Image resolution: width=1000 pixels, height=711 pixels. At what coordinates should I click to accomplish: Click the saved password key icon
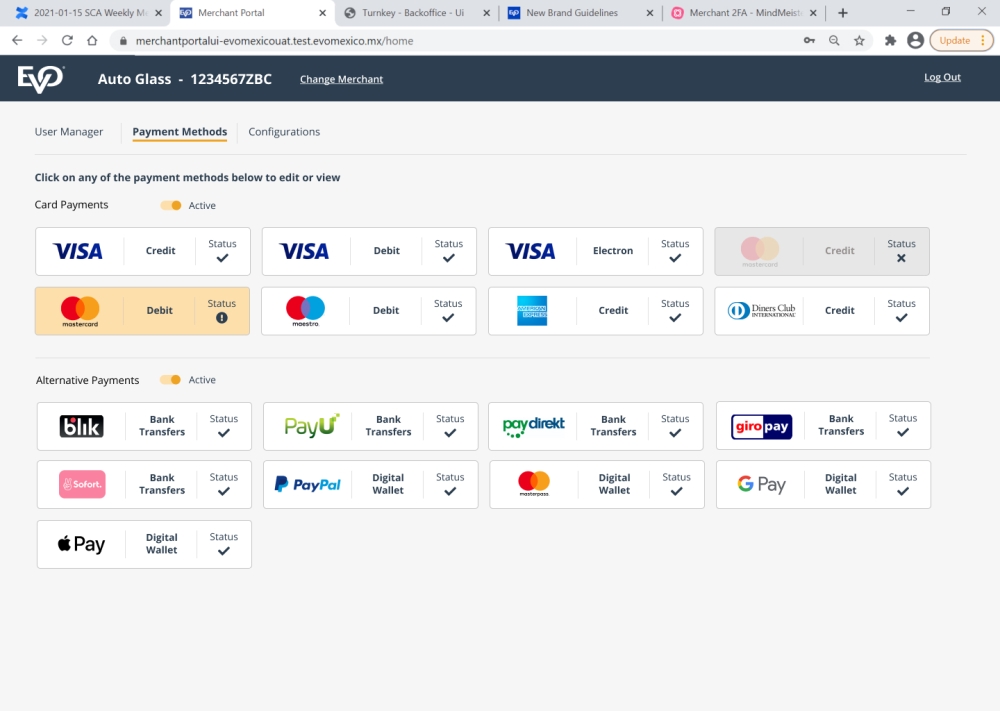click(x=809, y=40)
